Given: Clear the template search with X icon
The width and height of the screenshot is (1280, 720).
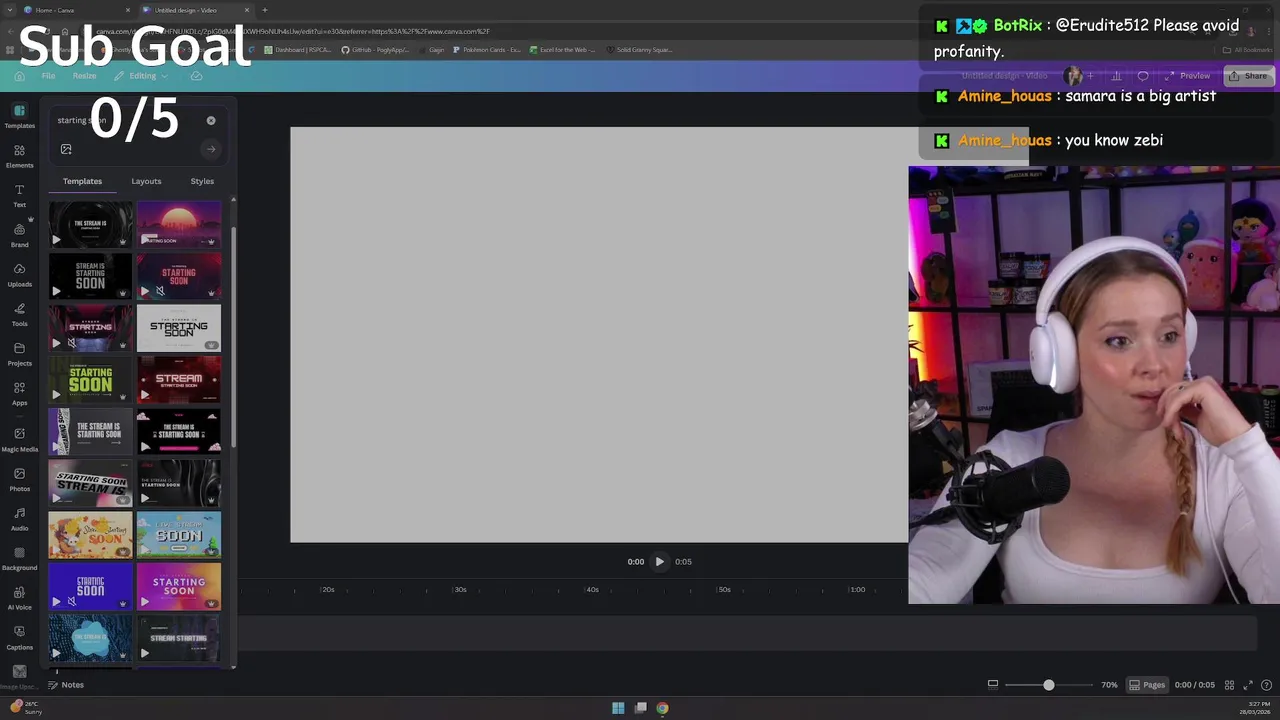Looking at the screenshot, I should coord(211,120).
